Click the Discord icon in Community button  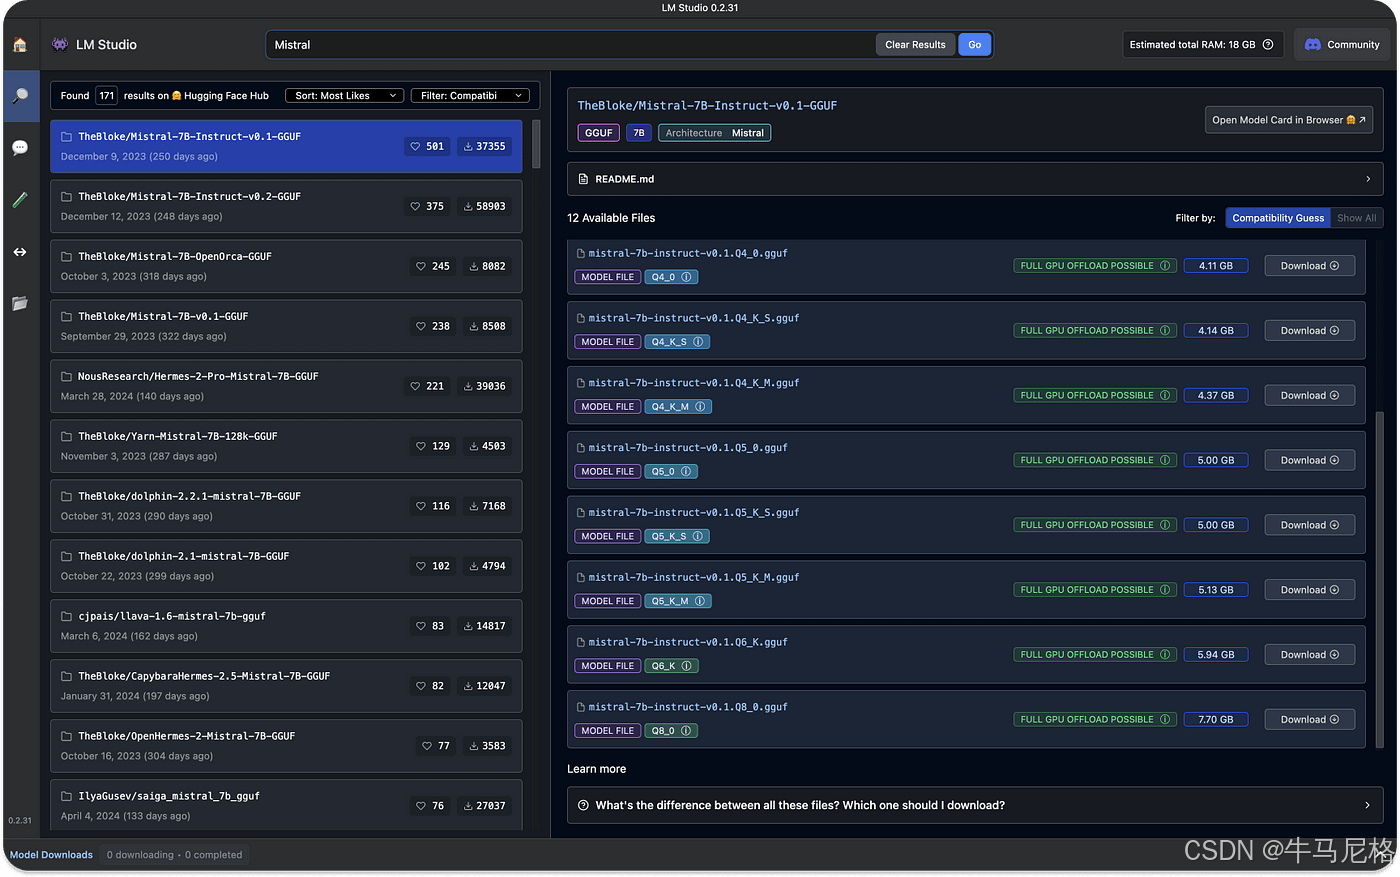(x=1313, y=44)
